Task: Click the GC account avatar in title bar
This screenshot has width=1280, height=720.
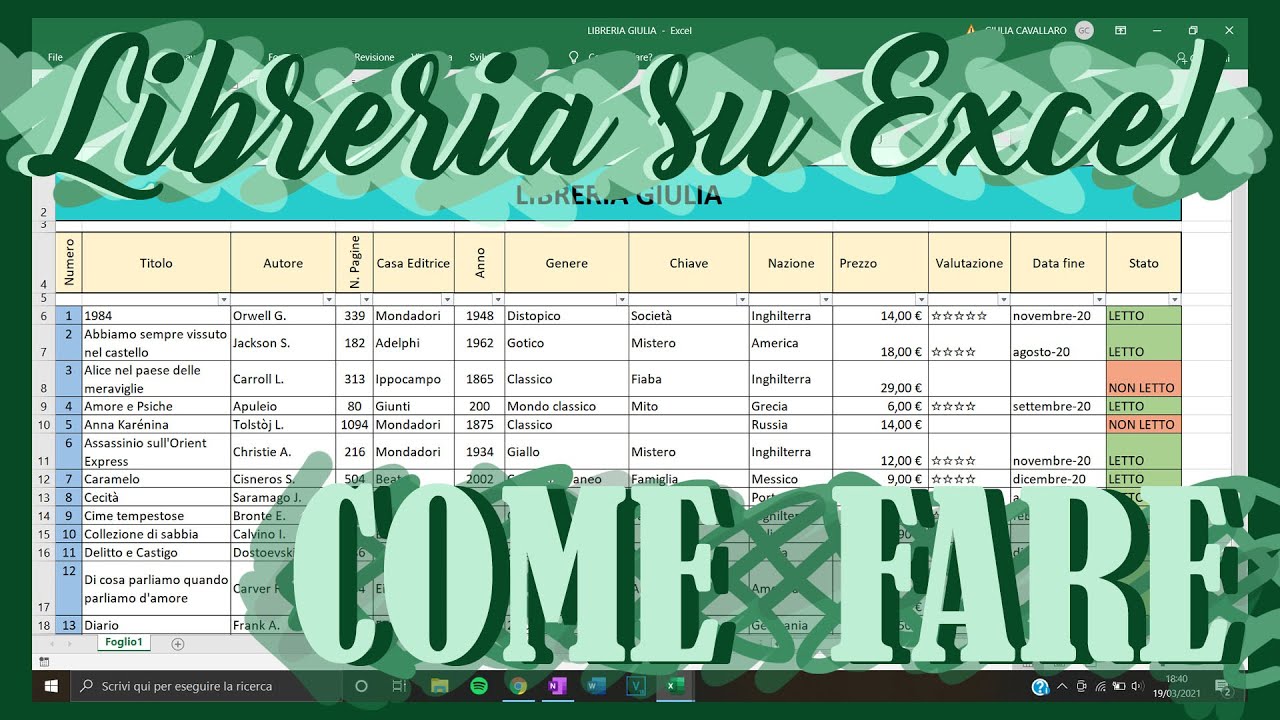Action: click(x=1084, y=30)
